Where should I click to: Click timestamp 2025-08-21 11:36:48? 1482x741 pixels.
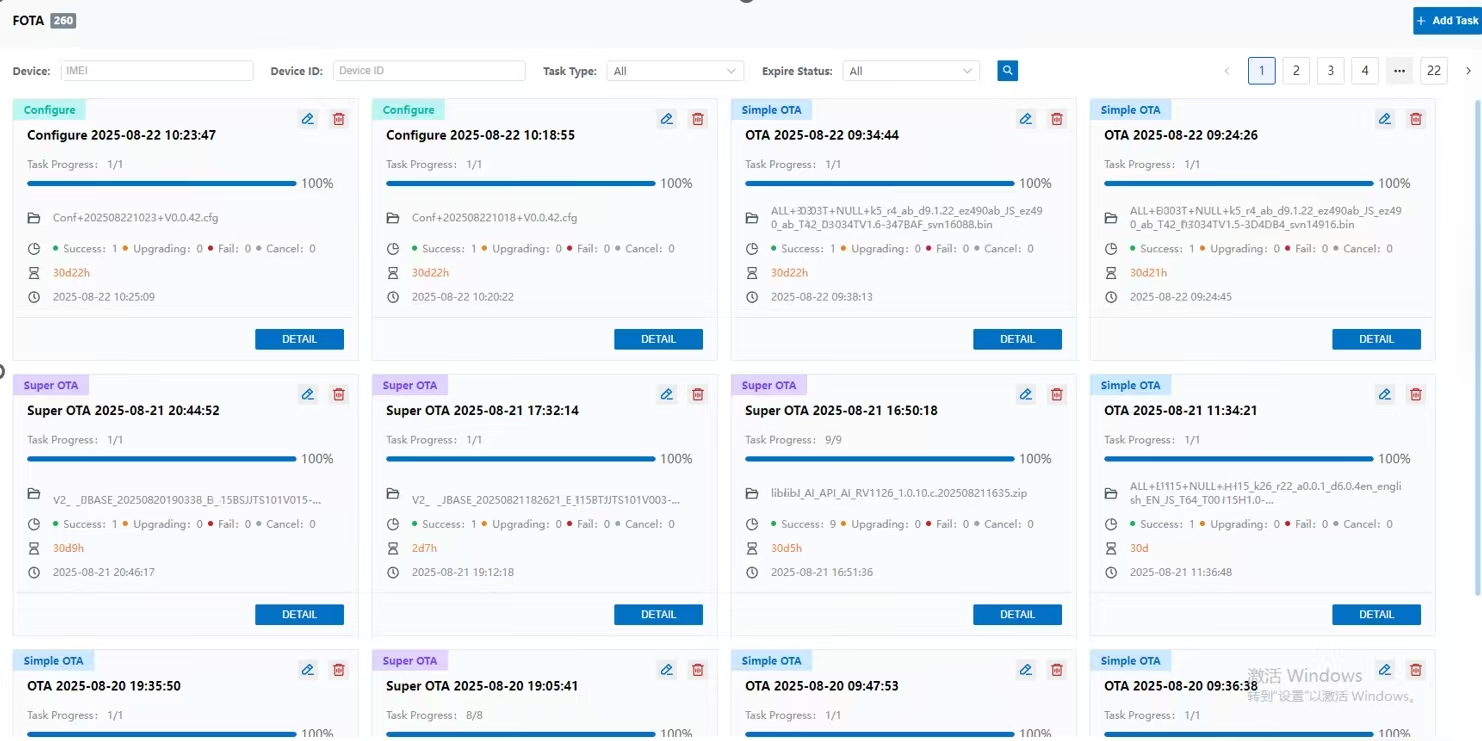pos(1181,573)
